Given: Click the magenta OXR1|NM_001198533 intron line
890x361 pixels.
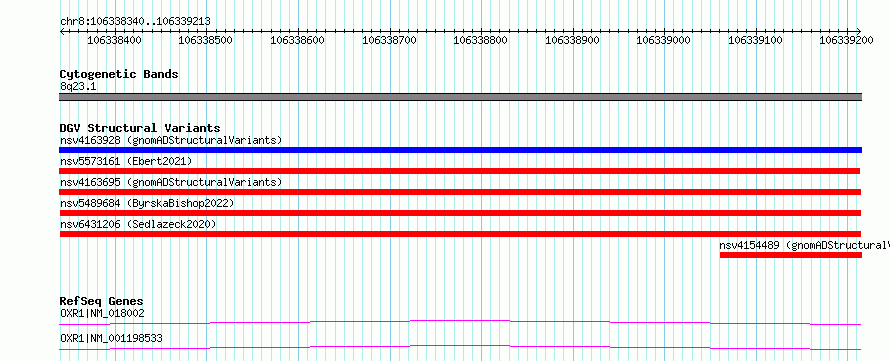Looking at the screenshot, I should pyautogui.click(x=460, y=347).
